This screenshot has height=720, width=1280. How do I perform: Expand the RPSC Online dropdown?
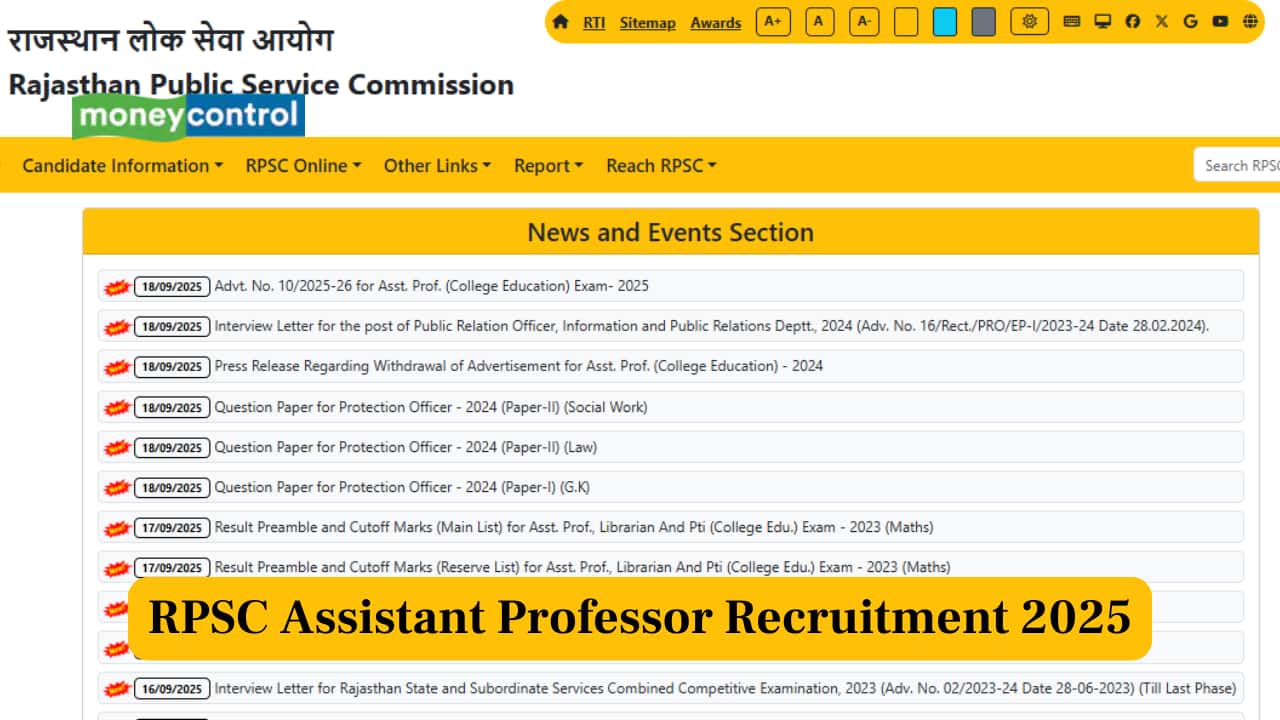pos(303,166)
